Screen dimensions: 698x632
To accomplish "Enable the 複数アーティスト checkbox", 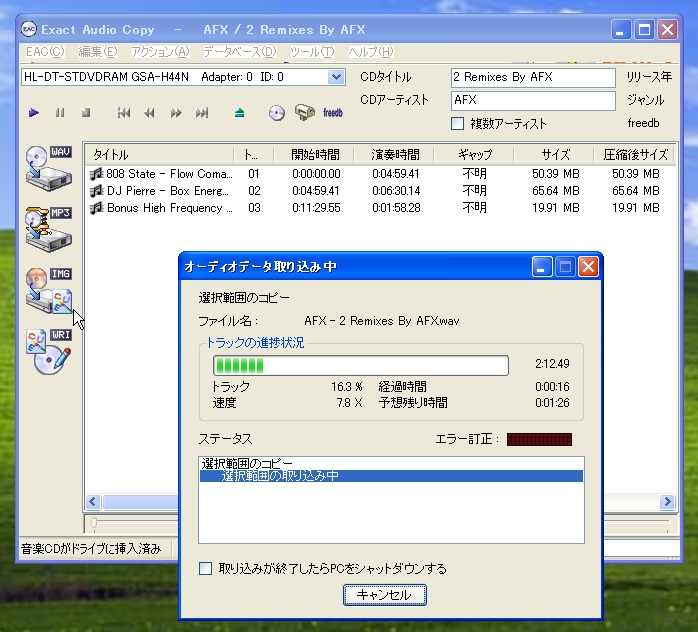I will click(457, 123).
